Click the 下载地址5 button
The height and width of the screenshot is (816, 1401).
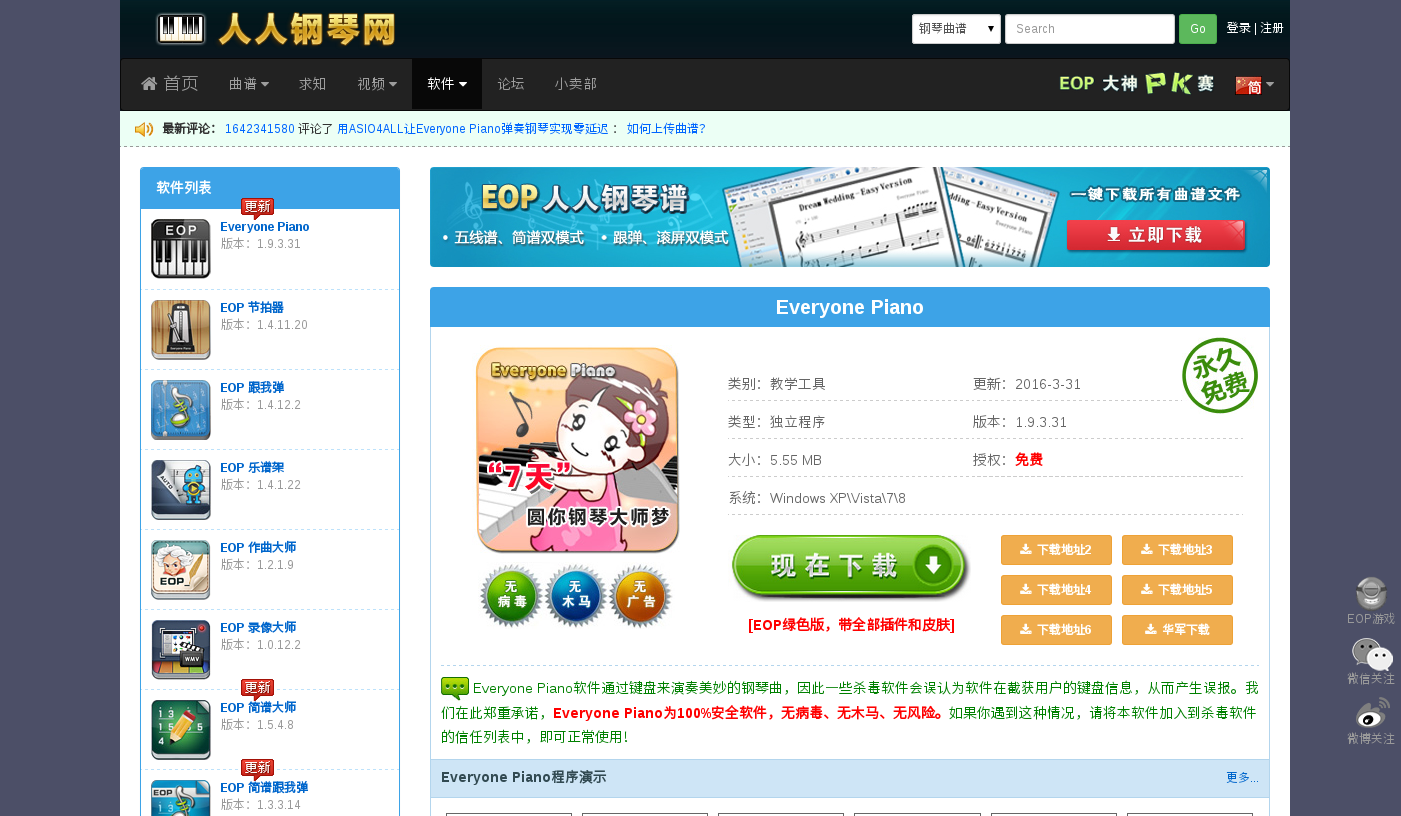[1177, 590]
